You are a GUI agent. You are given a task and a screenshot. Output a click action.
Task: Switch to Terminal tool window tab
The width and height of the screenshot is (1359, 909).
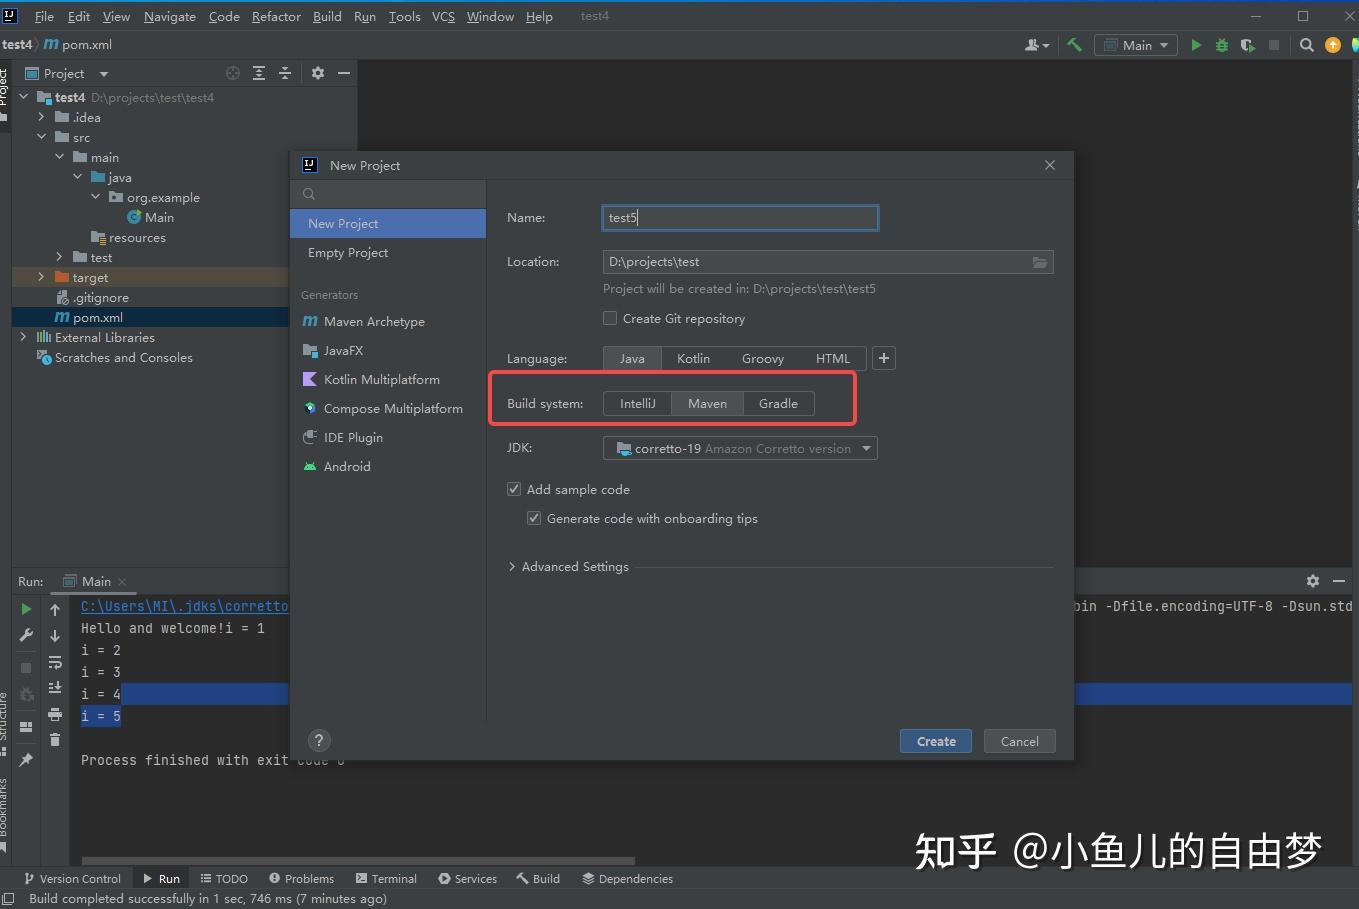coord(386,878)
